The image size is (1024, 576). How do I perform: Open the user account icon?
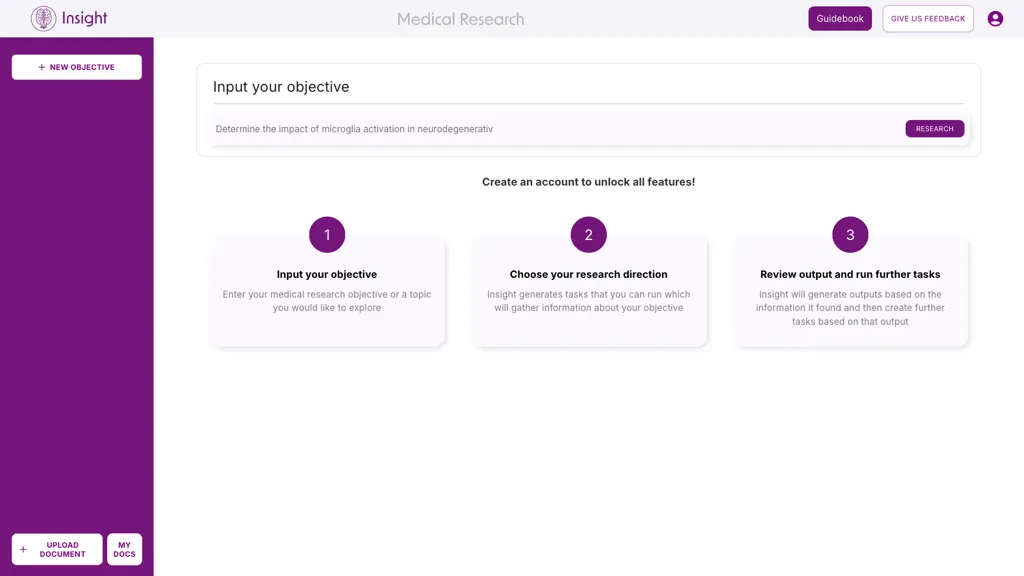pos(995,18)
